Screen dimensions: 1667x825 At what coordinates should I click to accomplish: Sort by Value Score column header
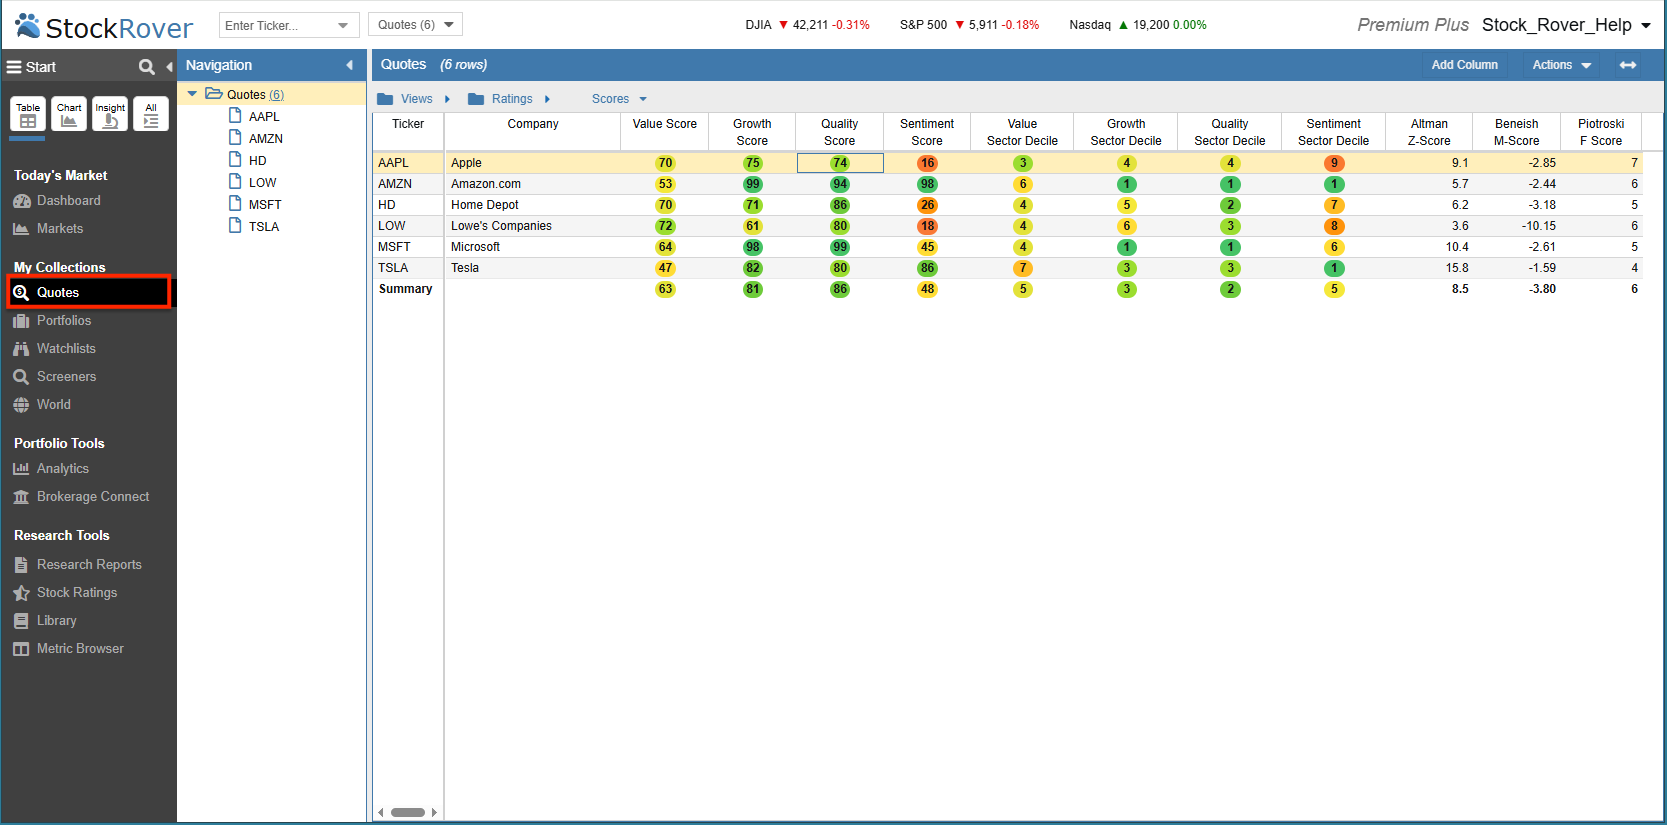coord(664,132)
